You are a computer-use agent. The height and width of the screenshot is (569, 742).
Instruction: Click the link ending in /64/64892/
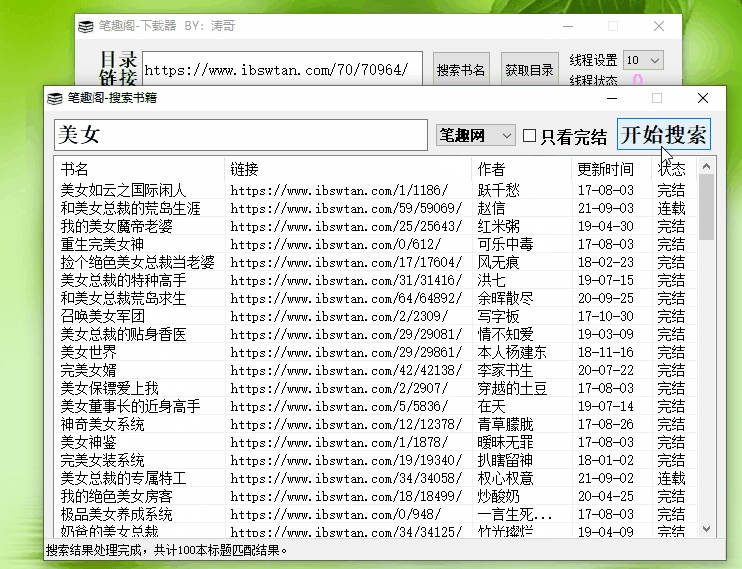click(x=346, y=299)
